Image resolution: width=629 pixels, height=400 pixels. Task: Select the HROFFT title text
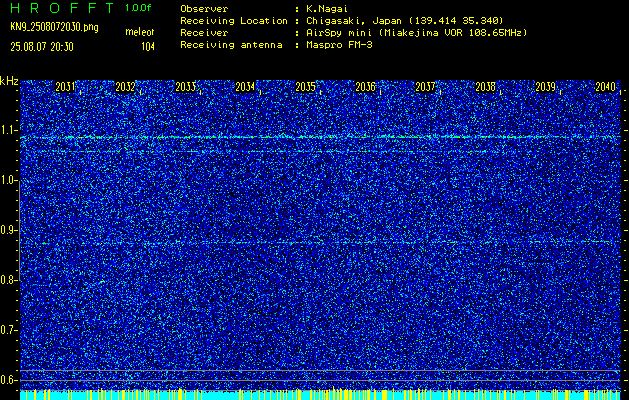coord(63,8)
